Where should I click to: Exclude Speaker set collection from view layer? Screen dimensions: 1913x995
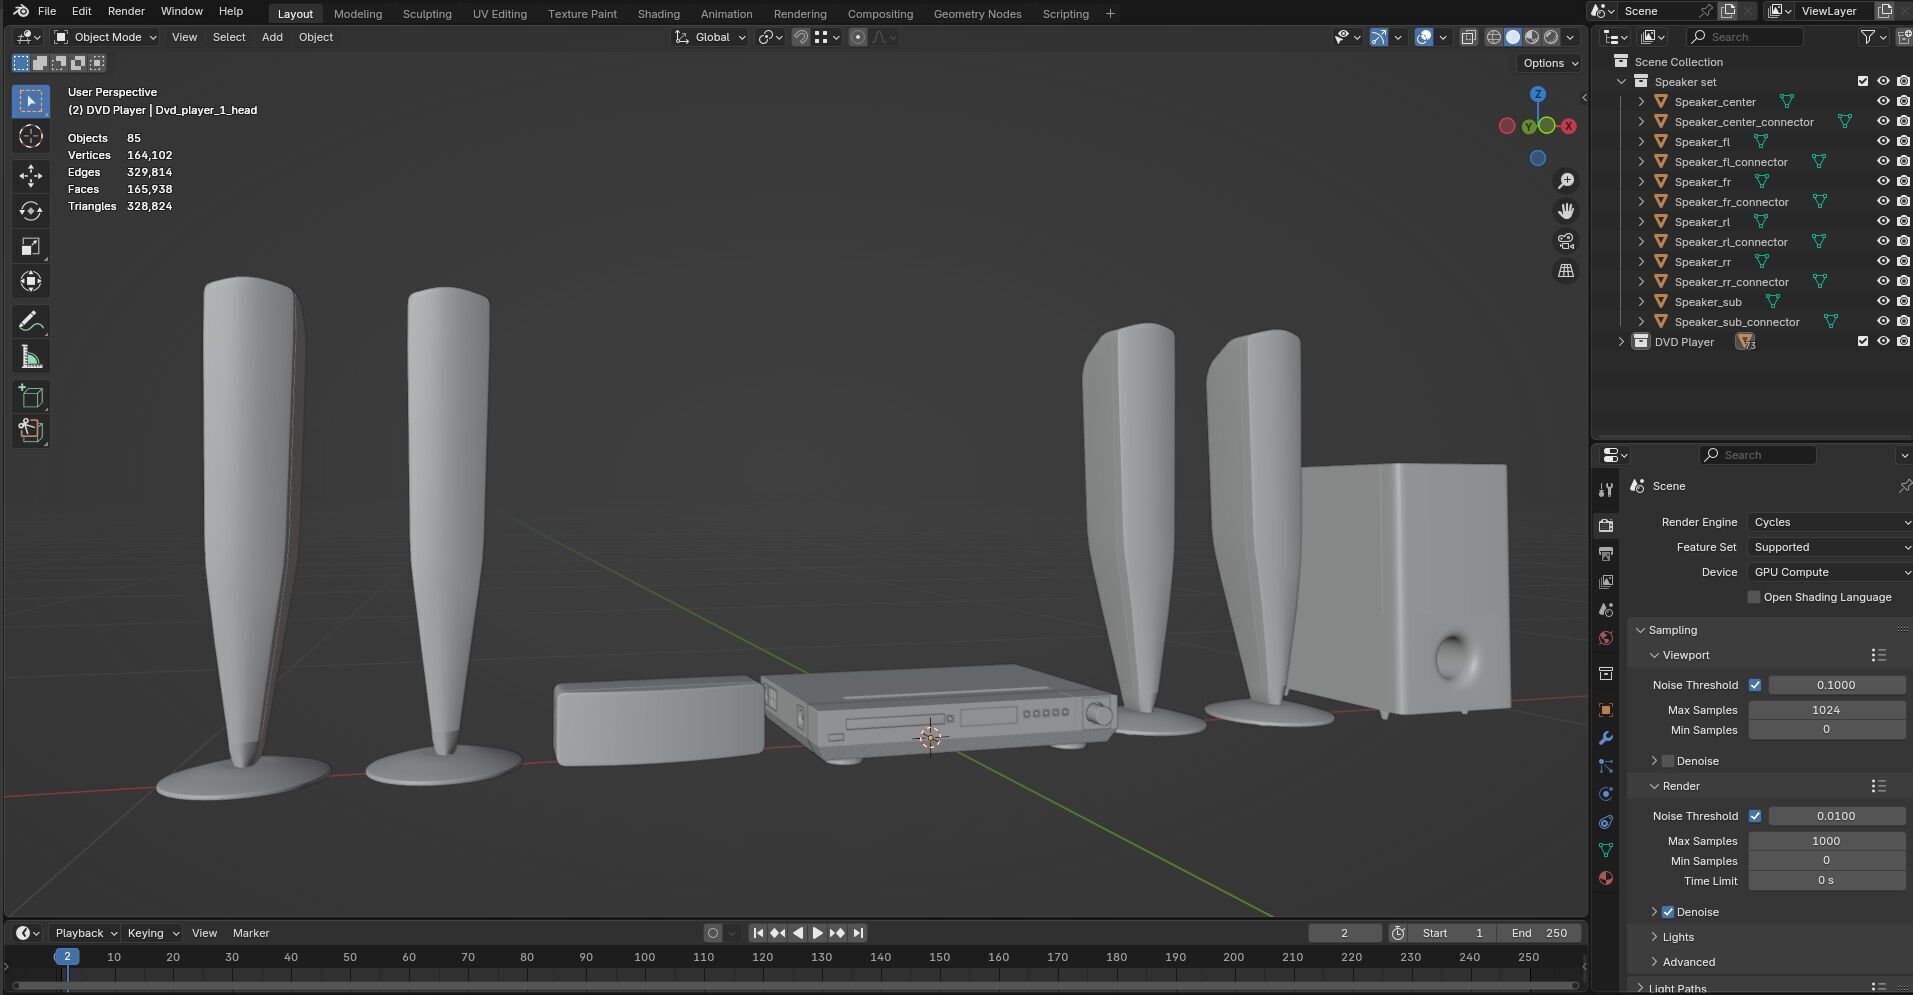[1862, 81]
